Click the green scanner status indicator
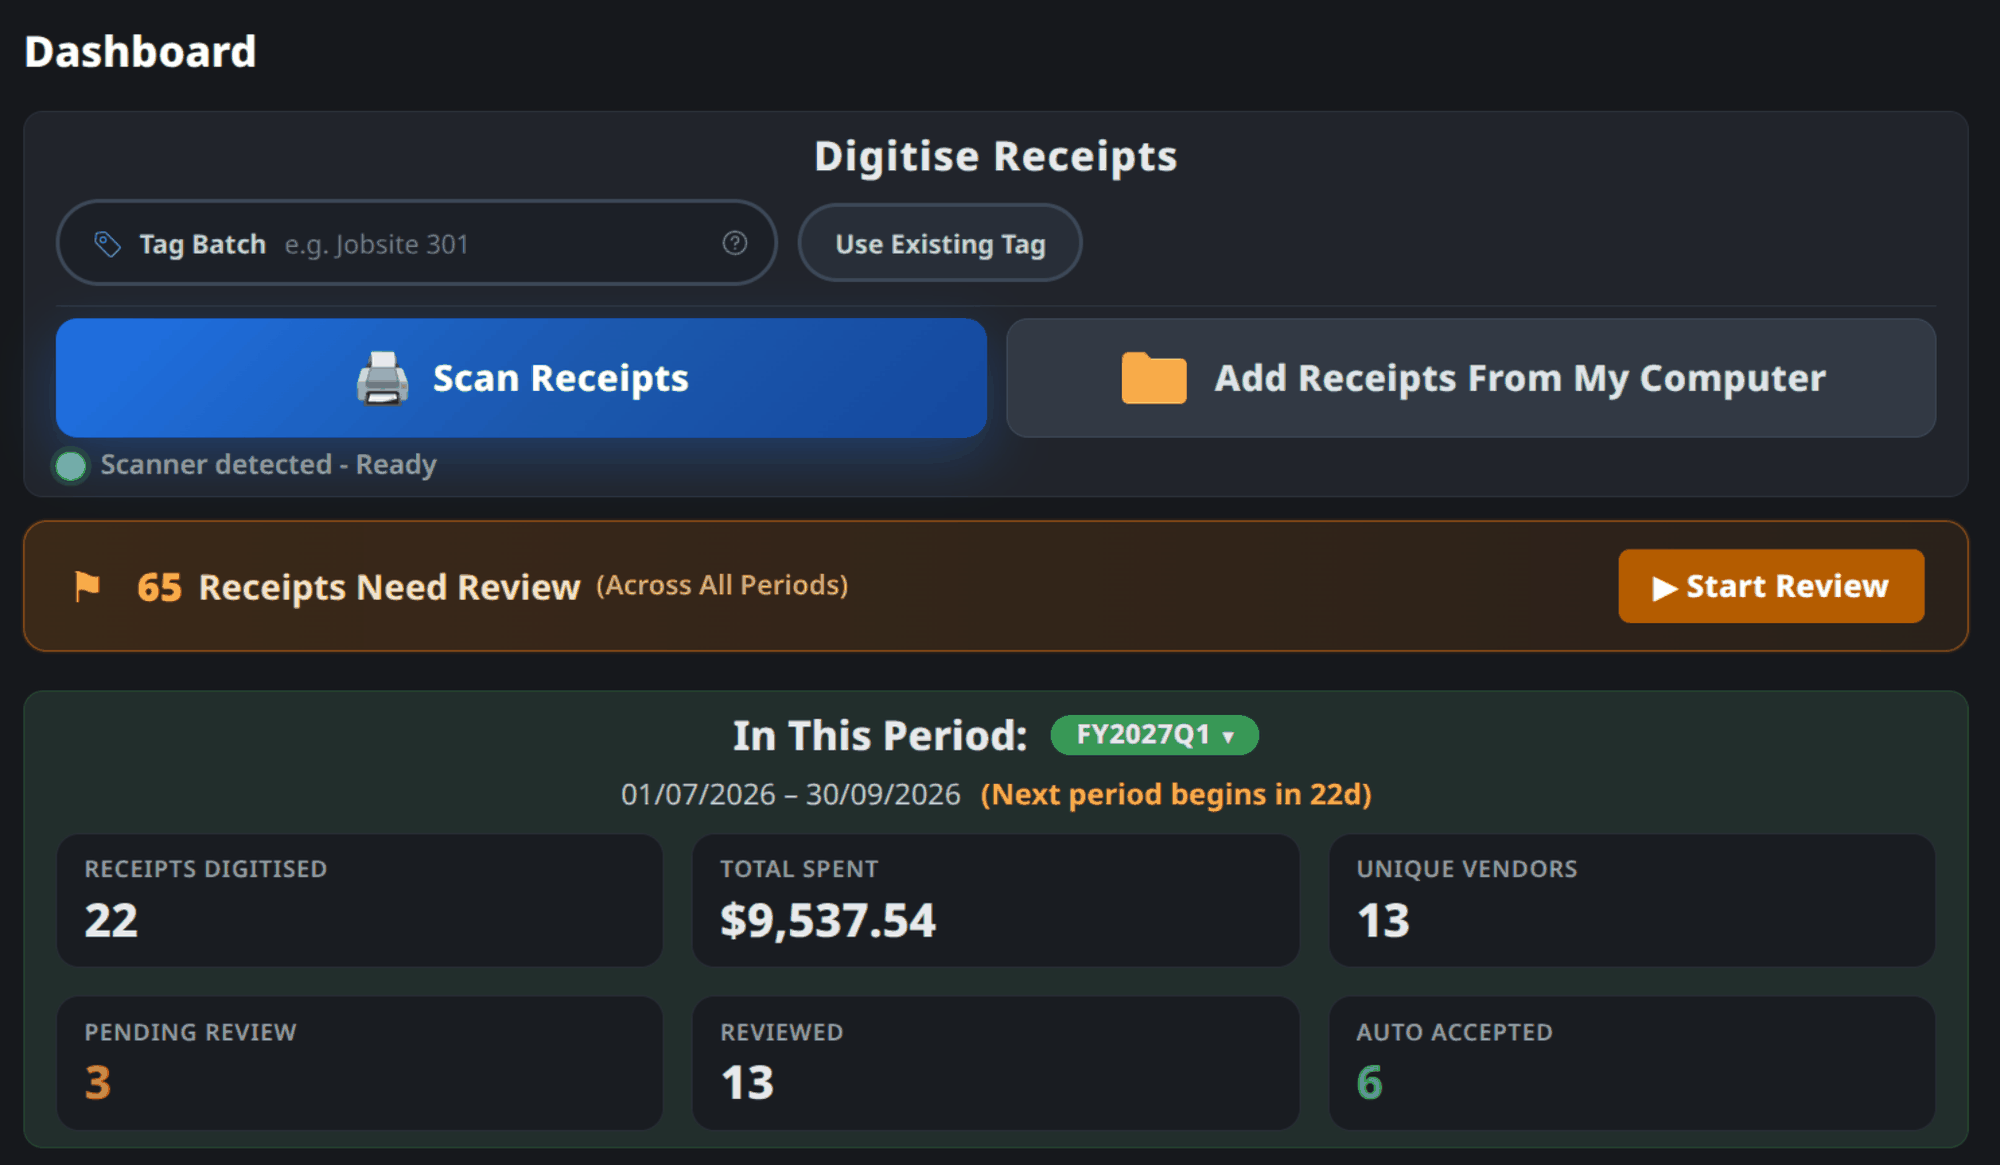This screenshot has width=2000, height=1165. click(x=70, y=465)
